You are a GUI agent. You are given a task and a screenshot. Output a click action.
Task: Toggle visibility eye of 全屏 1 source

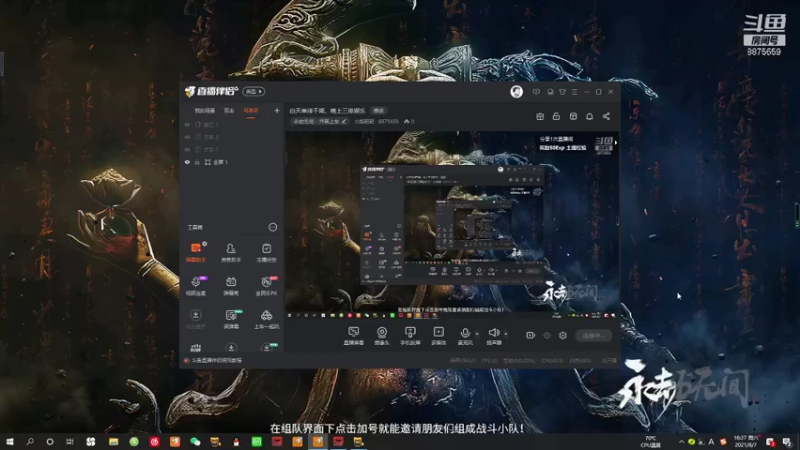click(187, 162)
